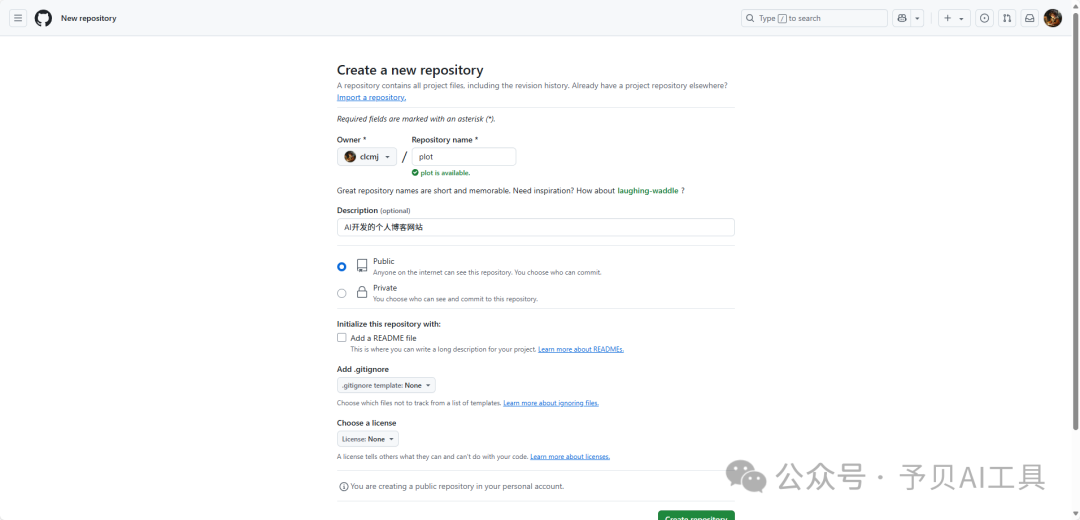Expand the .gitignore template dropdown
1080x520 pixels.
tap(386, 385)
